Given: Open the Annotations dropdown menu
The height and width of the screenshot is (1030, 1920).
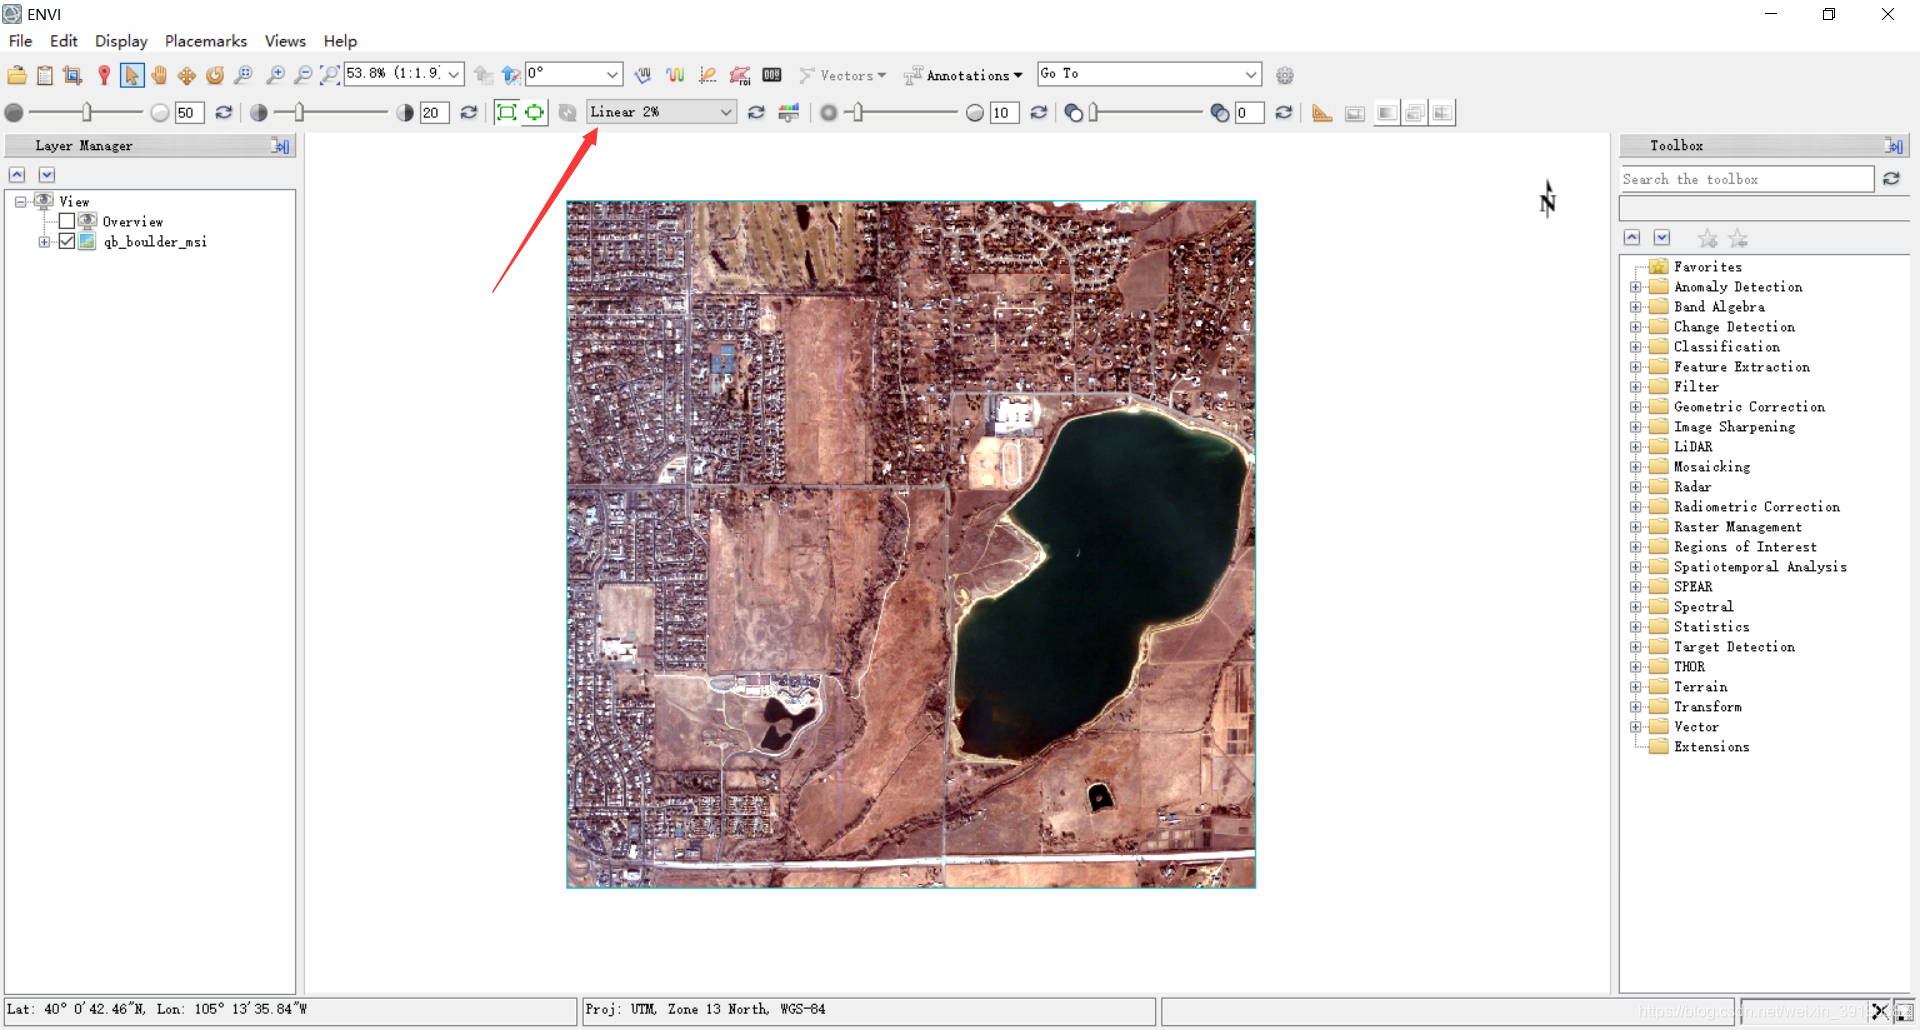Looking at the screenshot, I should click(964, 75).
